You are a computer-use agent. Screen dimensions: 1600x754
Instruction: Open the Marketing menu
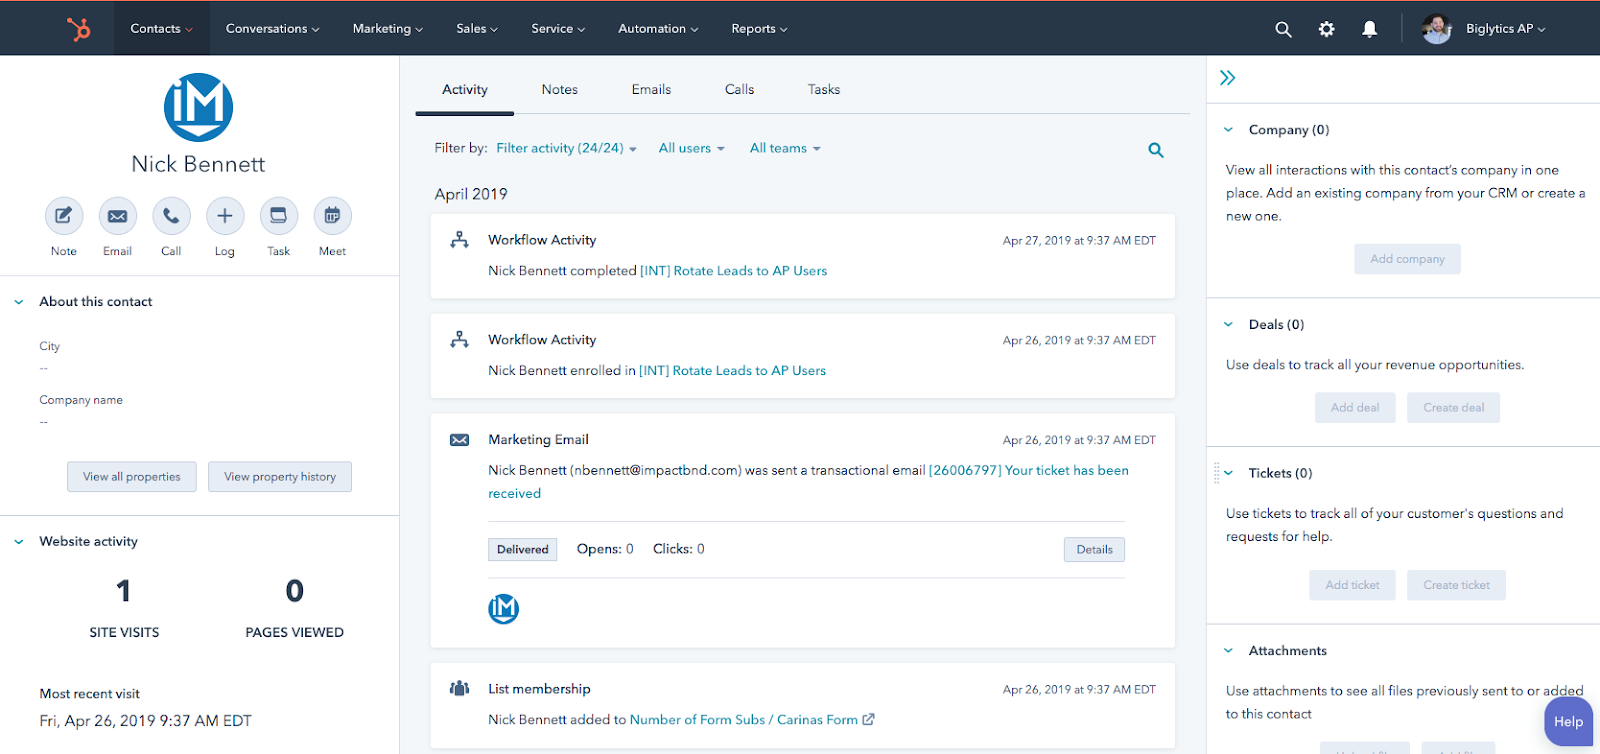coord(388,29)
